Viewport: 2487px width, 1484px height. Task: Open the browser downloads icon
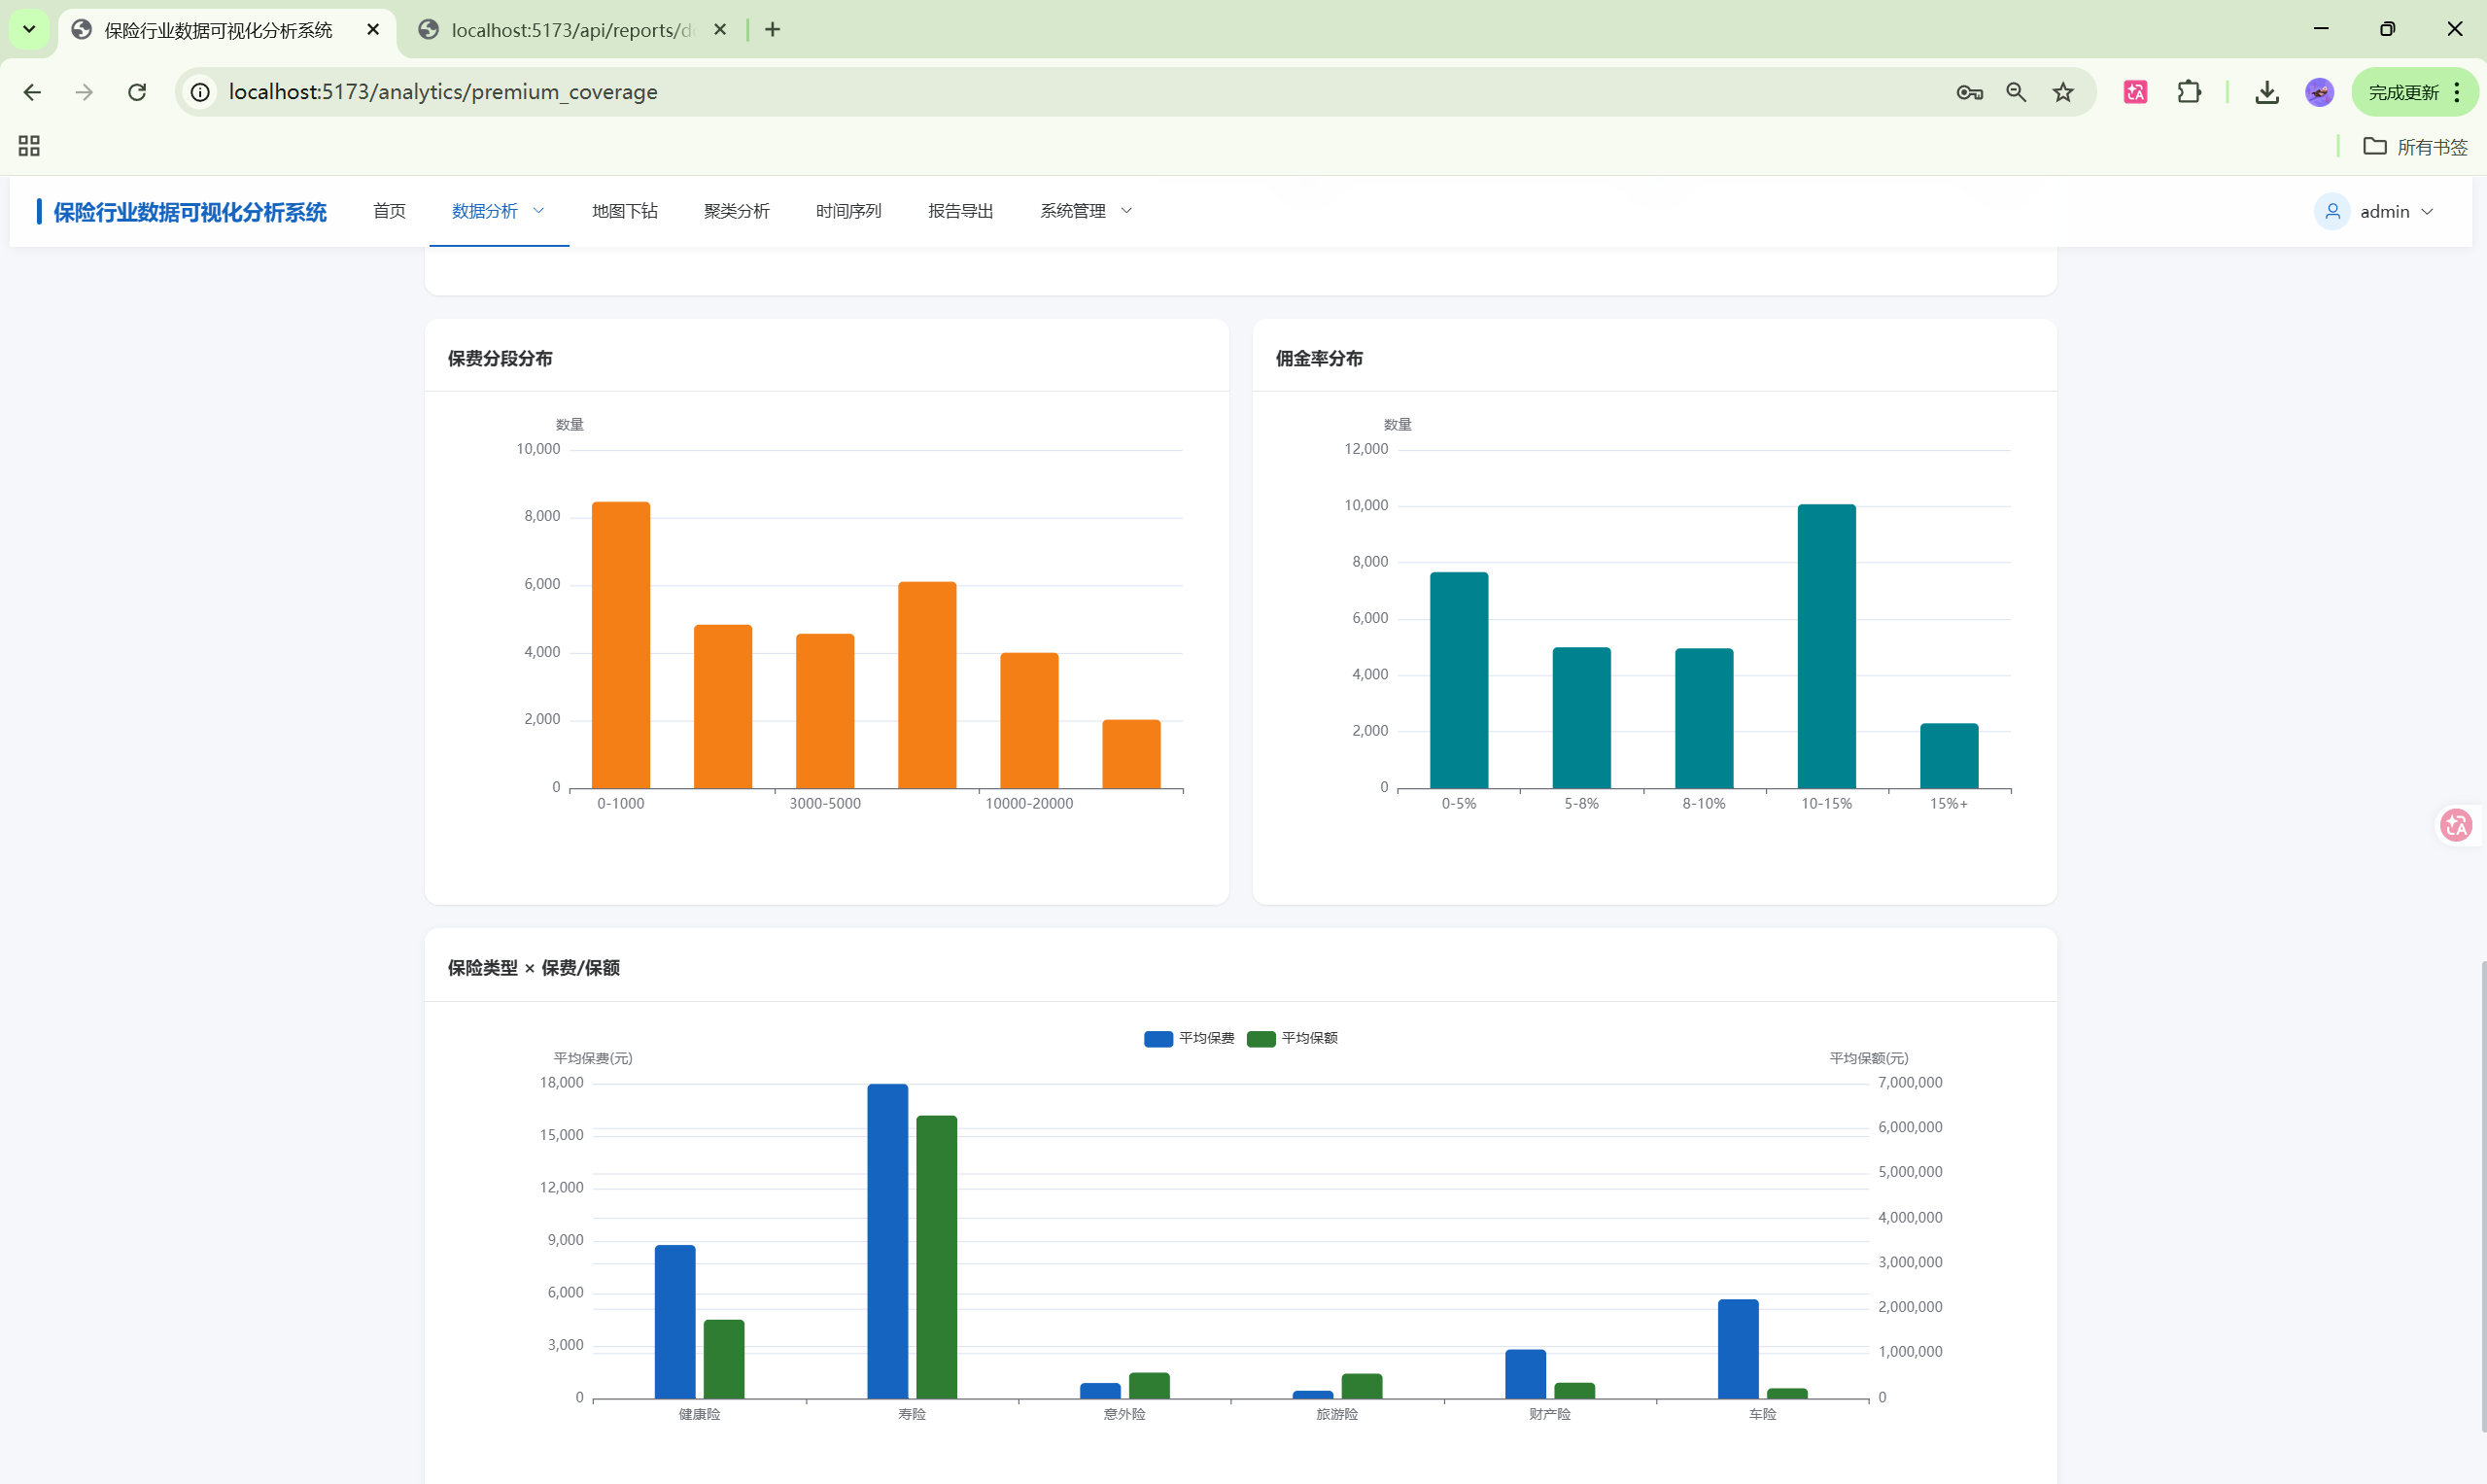(x=2267, y=92)
